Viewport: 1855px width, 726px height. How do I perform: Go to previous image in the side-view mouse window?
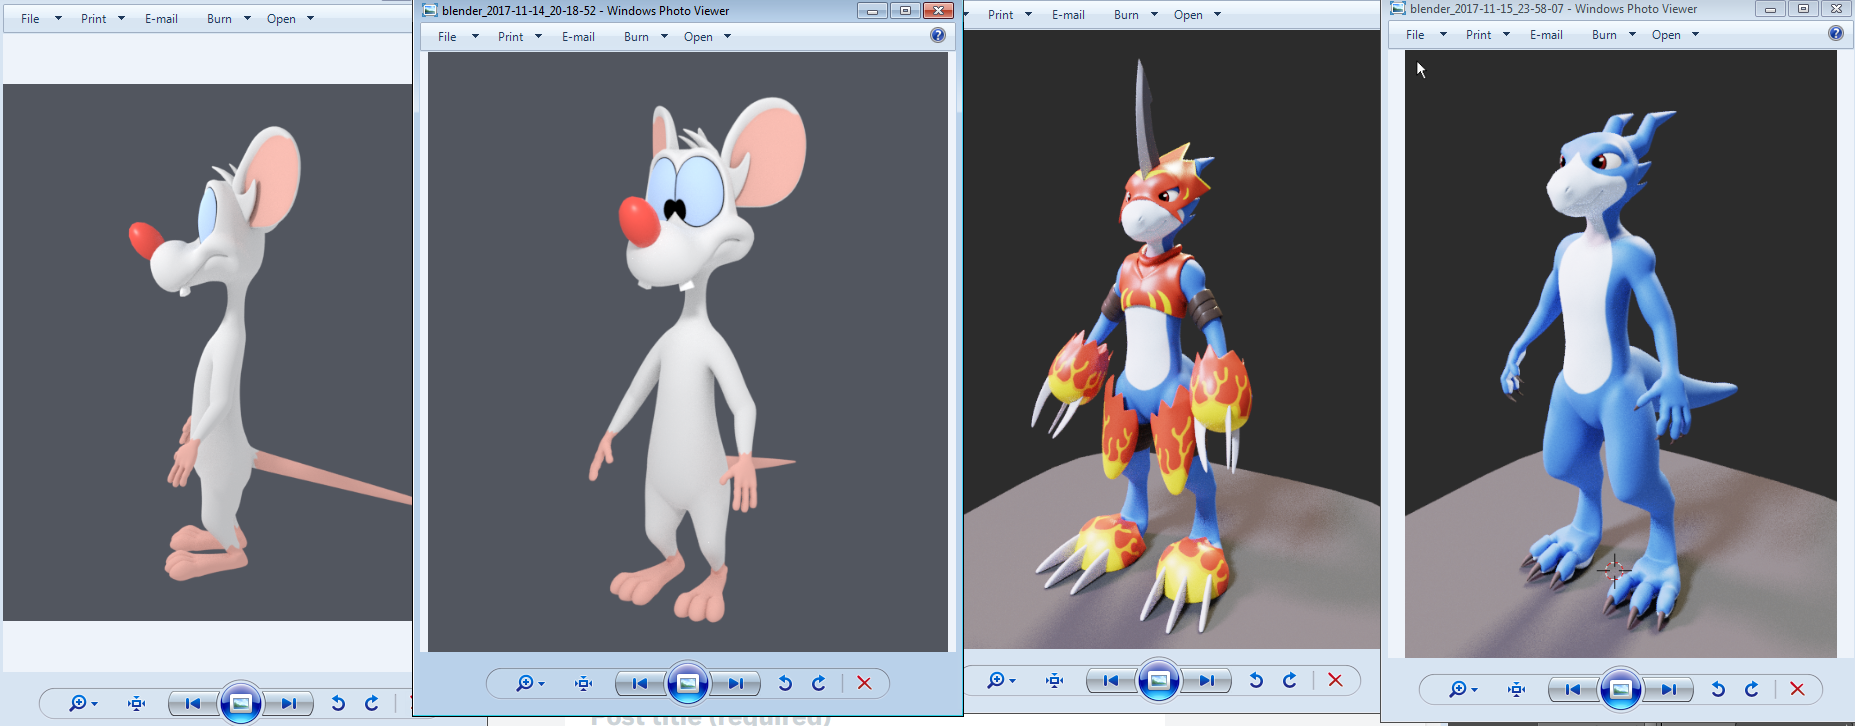point(193,704)
